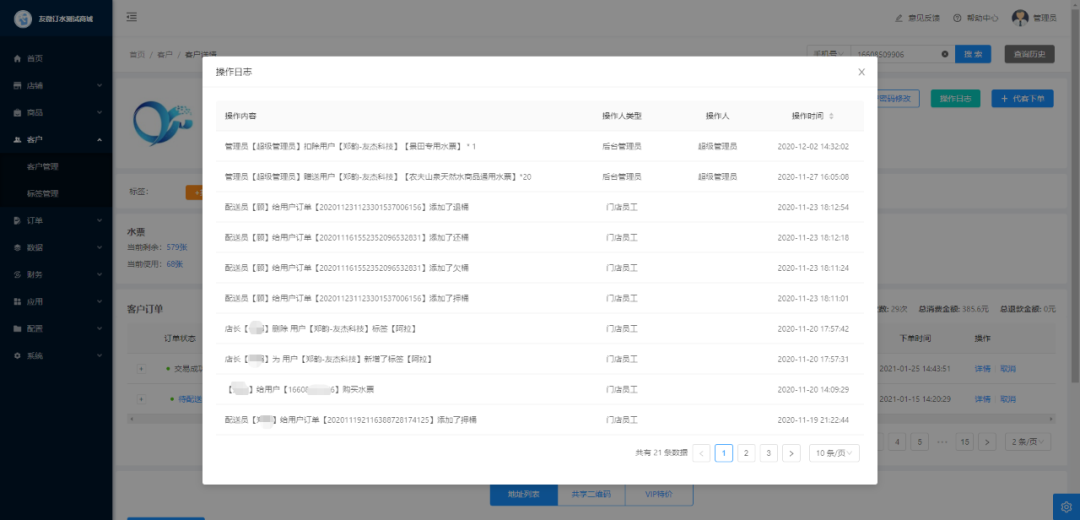Click next page arrow in log pagination
The width and height of the screenshot is (1080, 520).
[x=791, y=453]
